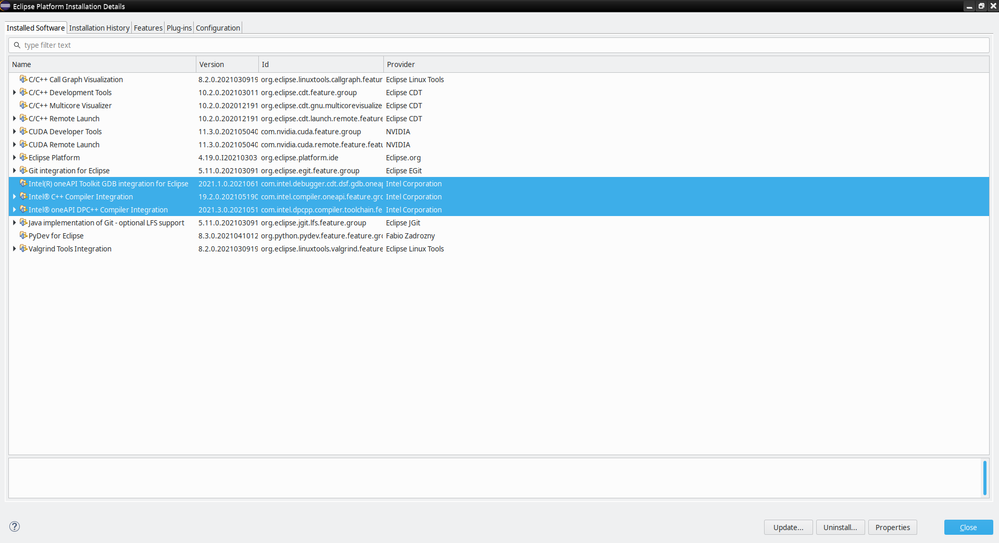Click the id org.eclipse.cdt.feature.group
The image size is (999, 543).
[309, 92]
